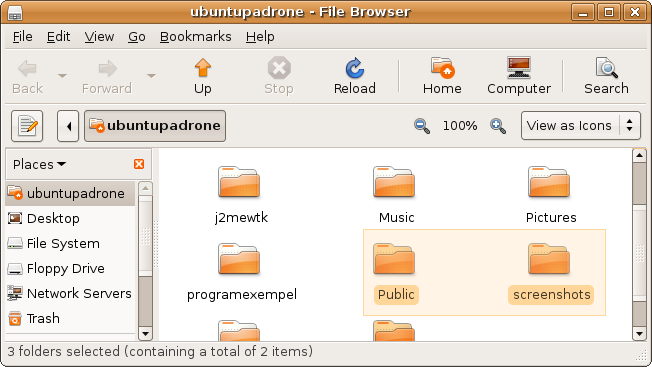
Task: Go up one folder with Up arrow
Action: pyautogui.click(x=203, y=76)
